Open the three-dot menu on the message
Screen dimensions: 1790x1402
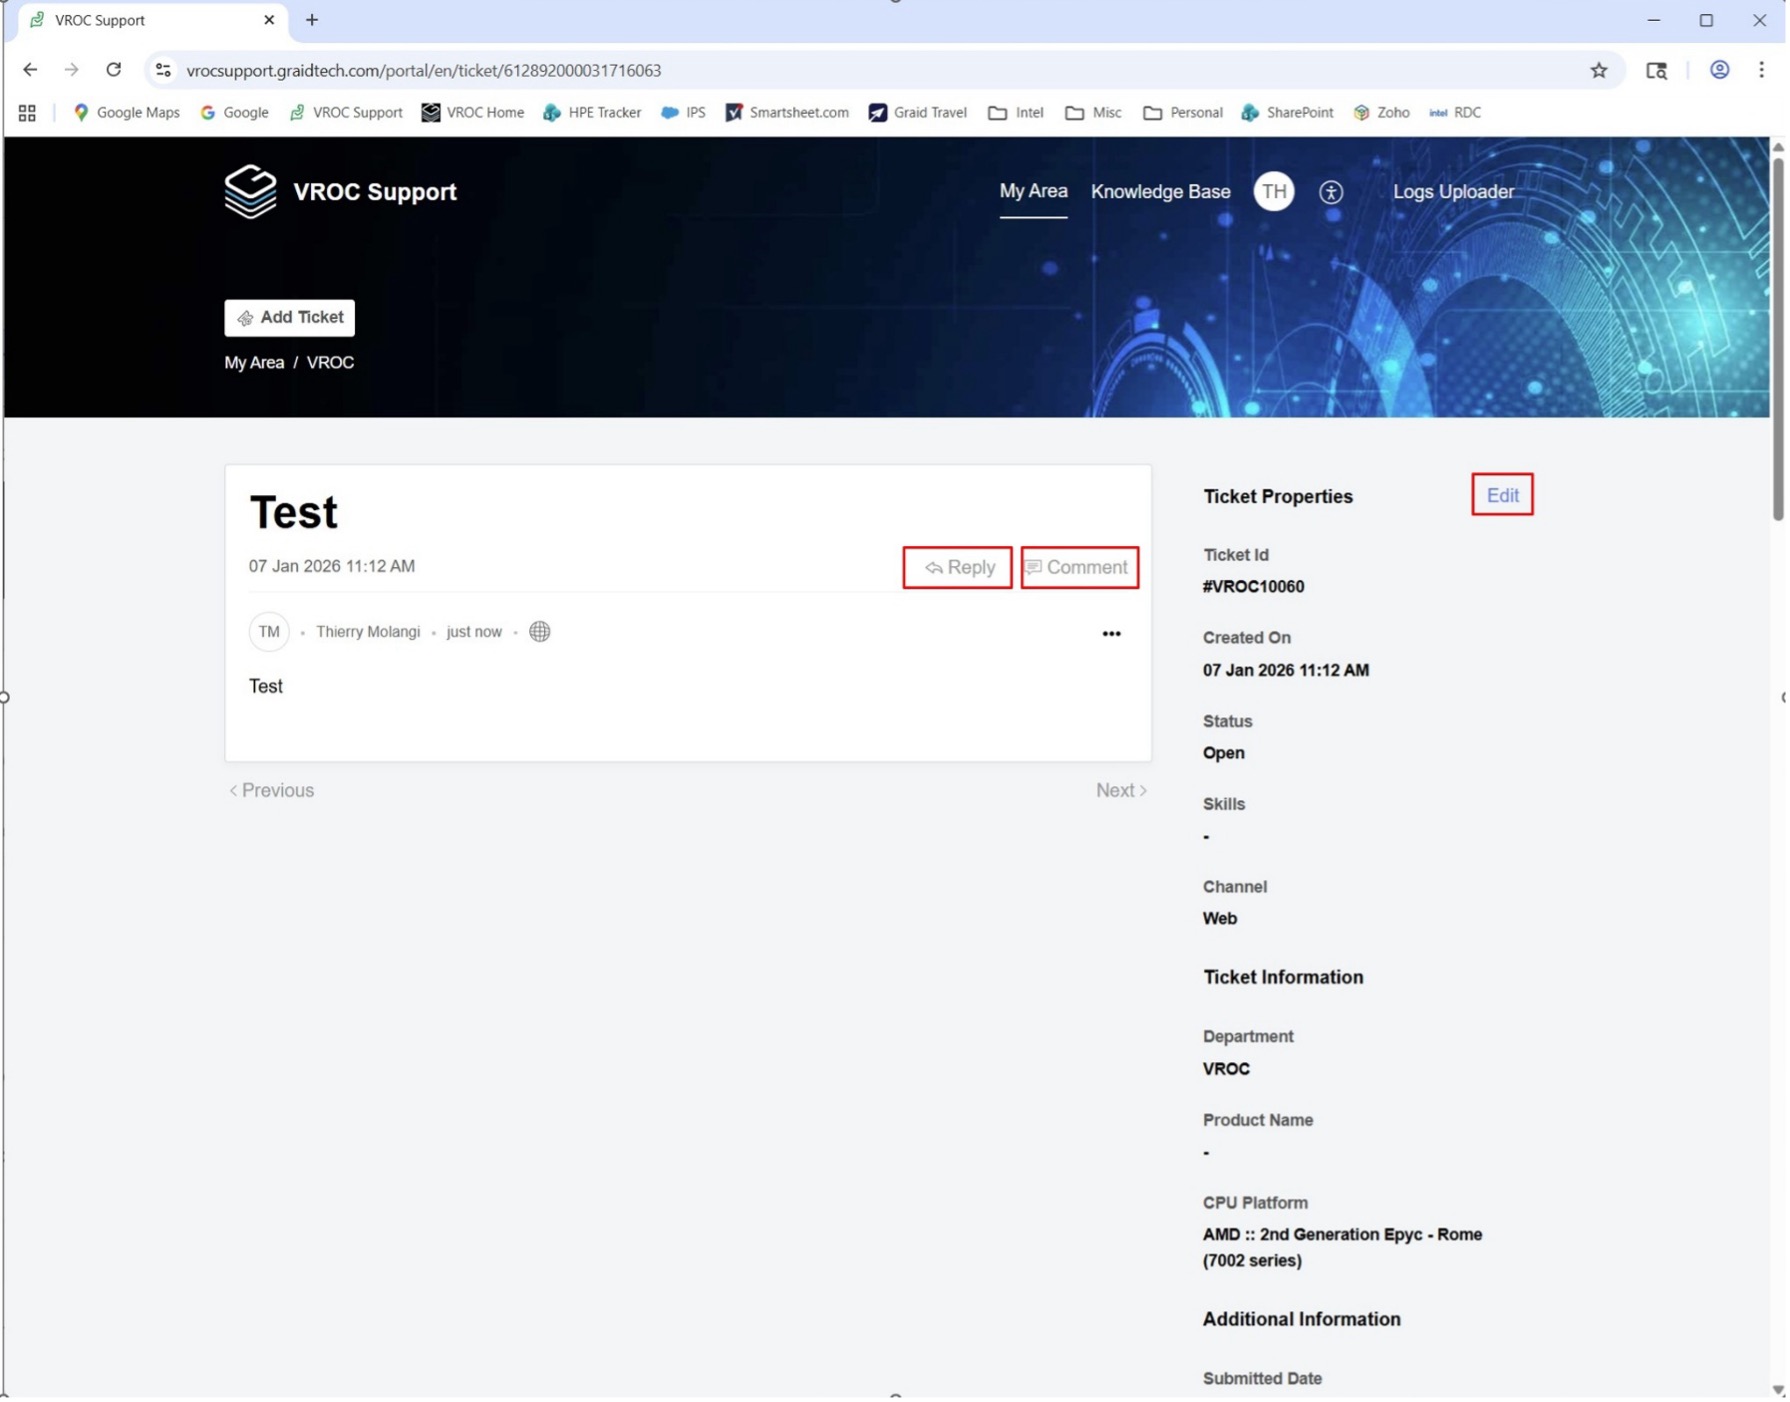click(x=1111, y=633)
